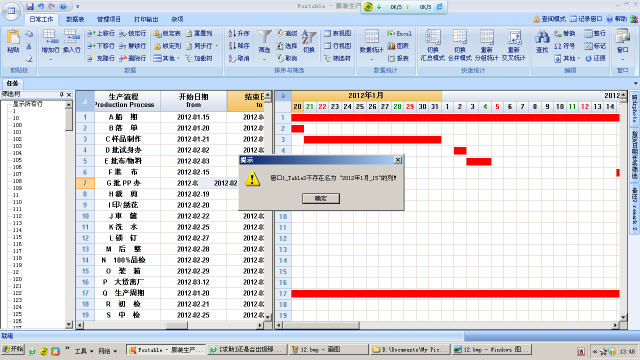
Task: Open dropdown arrow under 筛选 filter
Action: pyautogui.click(x=264, y=60)
